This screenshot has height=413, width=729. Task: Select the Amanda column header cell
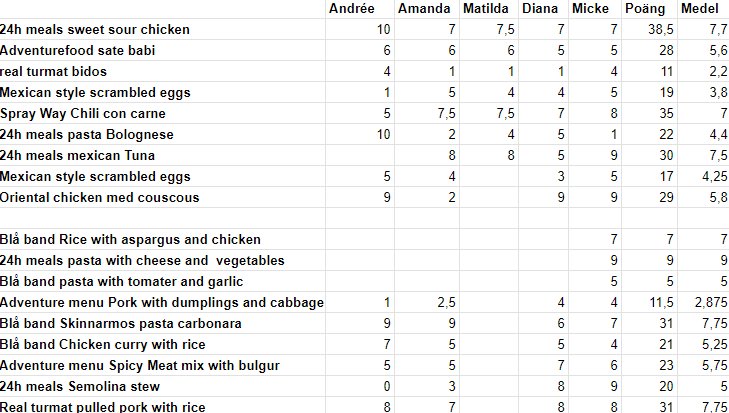pos(427,9)
